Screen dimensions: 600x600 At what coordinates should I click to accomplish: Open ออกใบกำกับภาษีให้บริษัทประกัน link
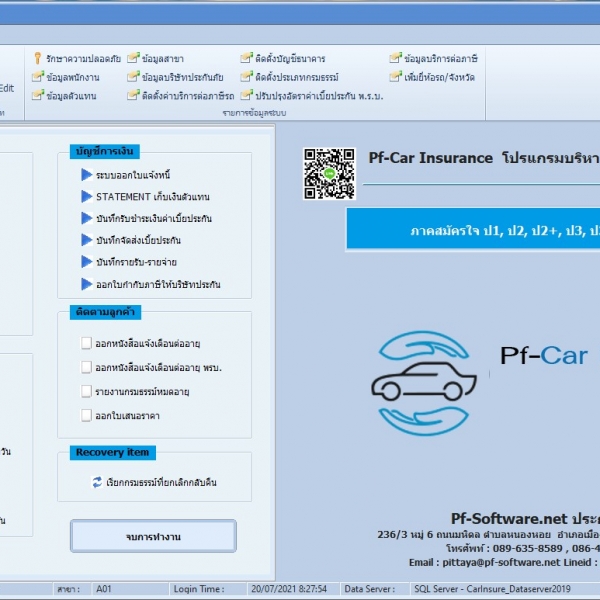tap(158, 284)
